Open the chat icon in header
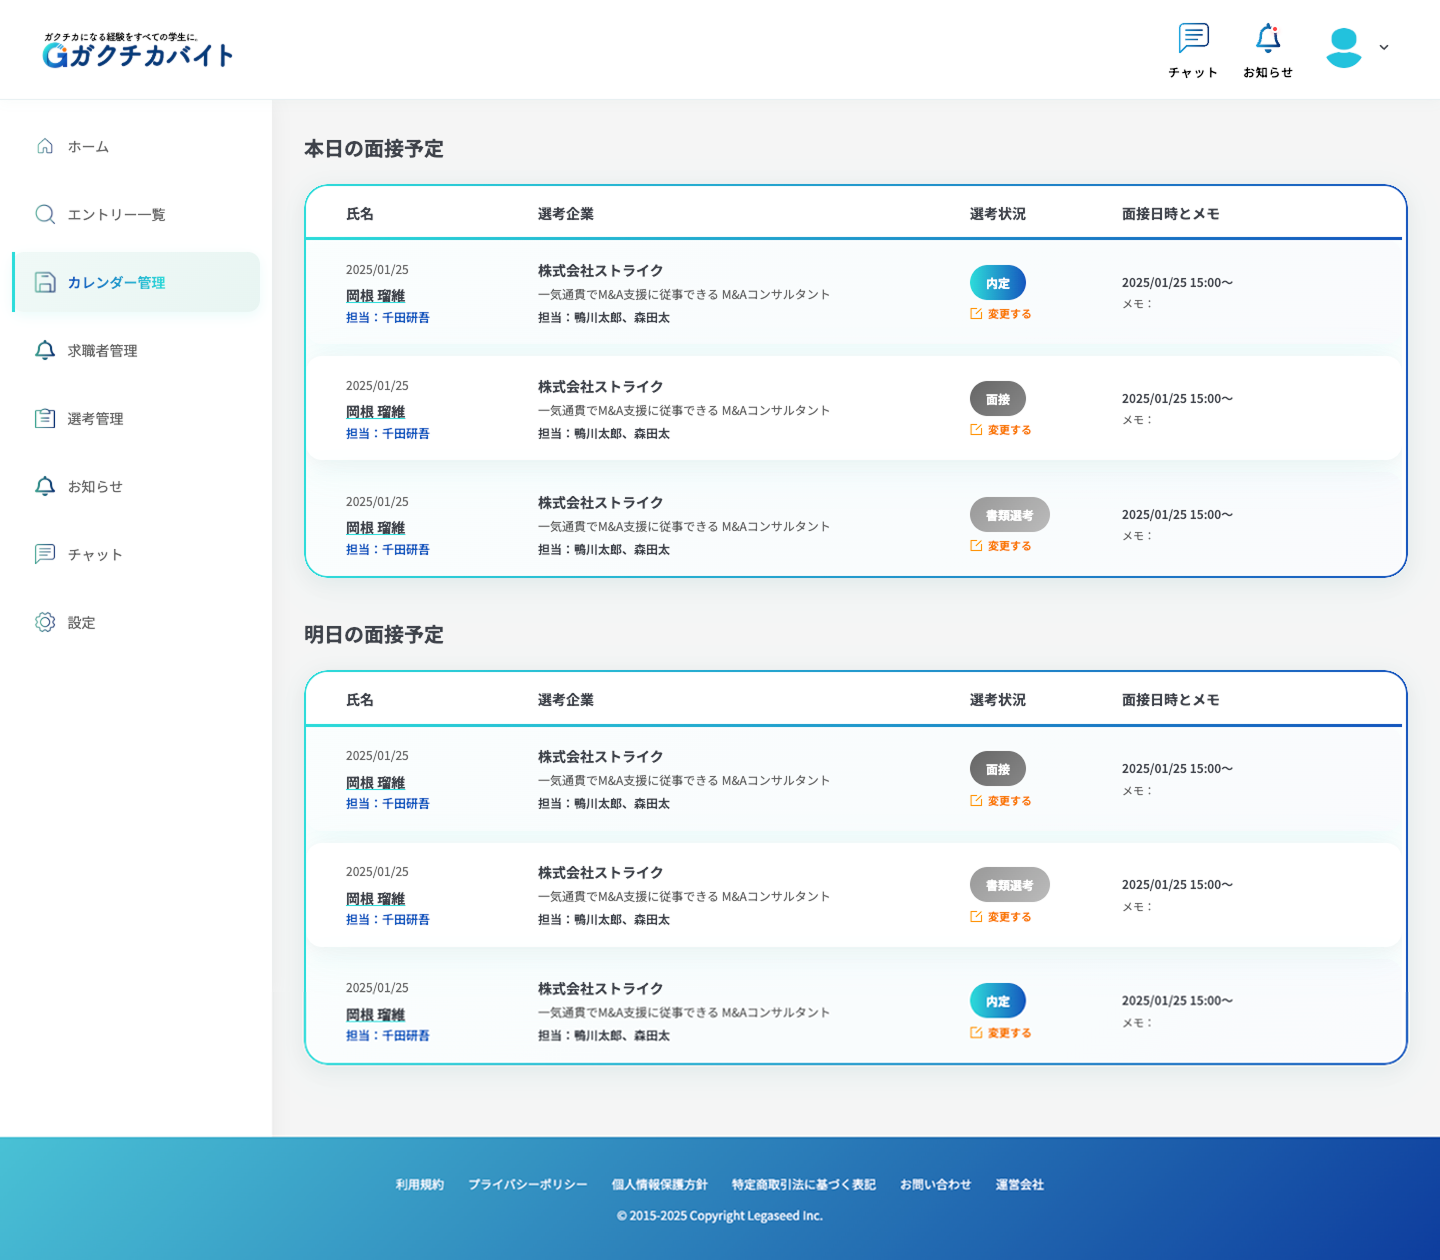This screenshot has width=1440, height=1260. [1193, 39]
